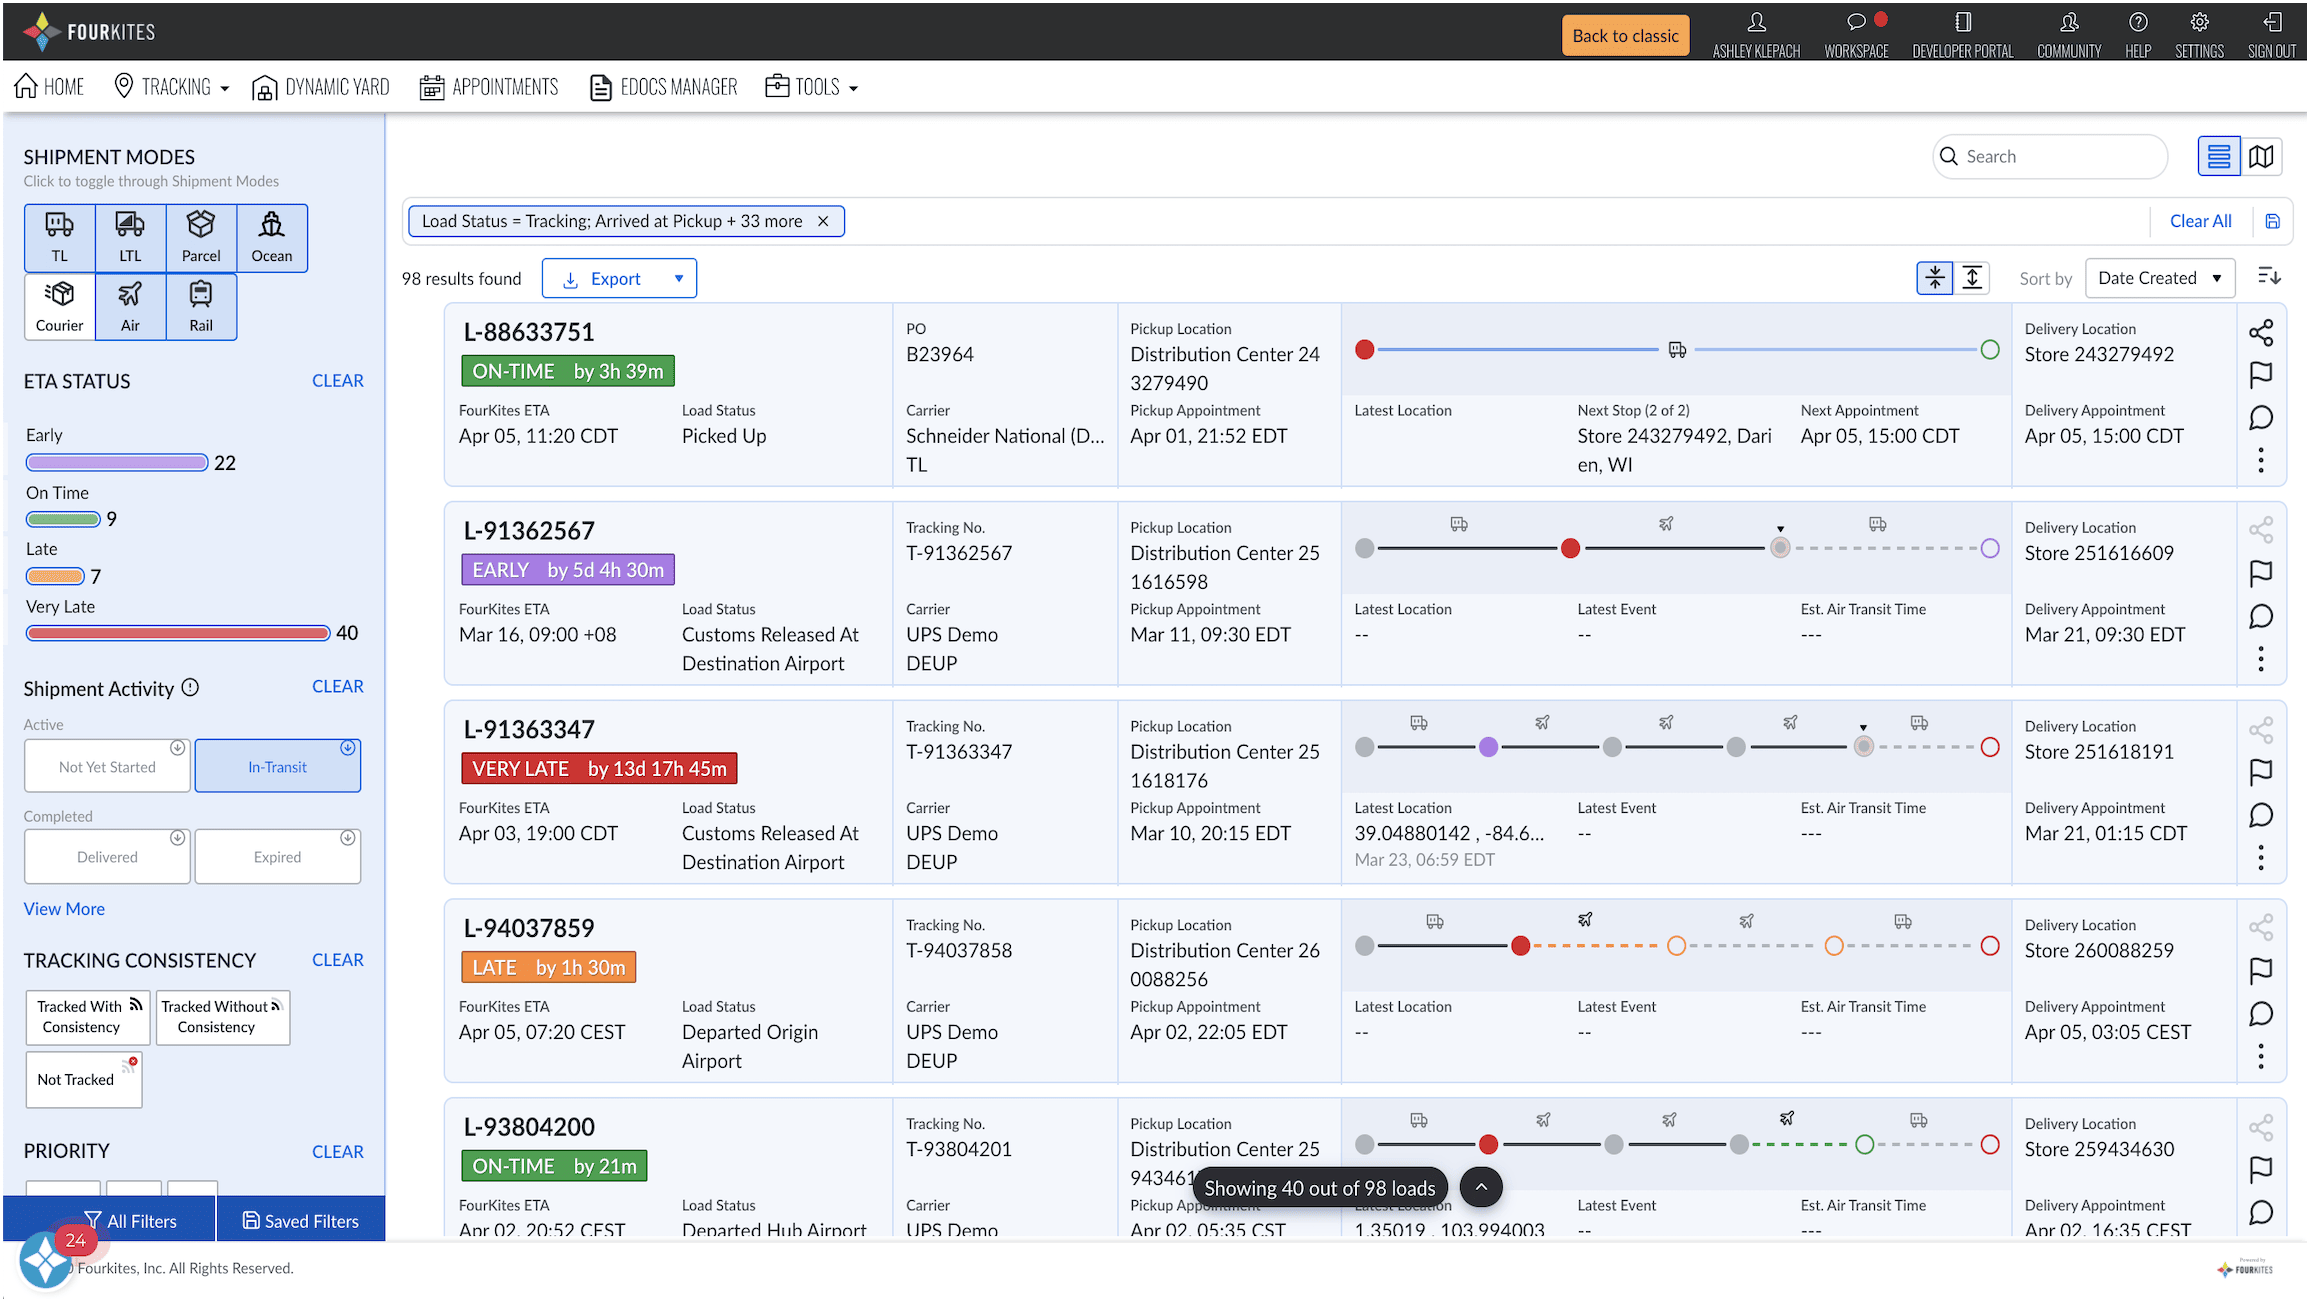Open Settings gear in top bar
This screenshot has height=1302, width=2310.
(2199, 35)
